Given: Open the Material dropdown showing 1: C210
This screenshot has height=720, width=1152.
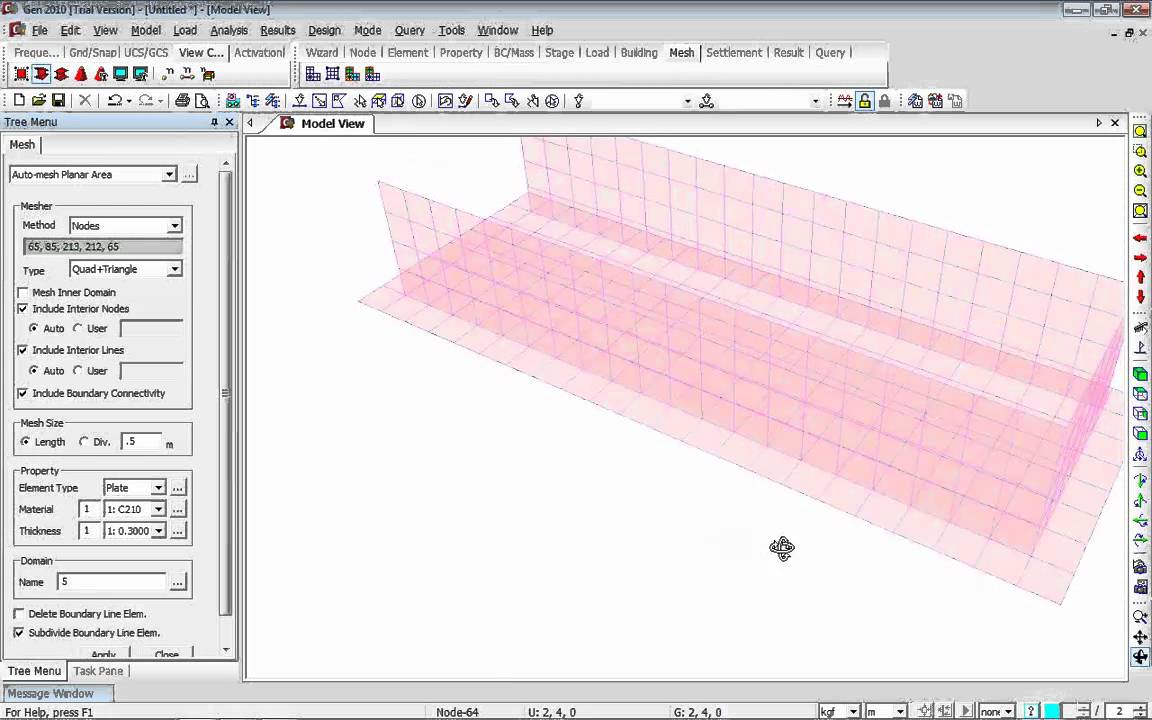Looking at the screenshot, I should tap(158, 509).
